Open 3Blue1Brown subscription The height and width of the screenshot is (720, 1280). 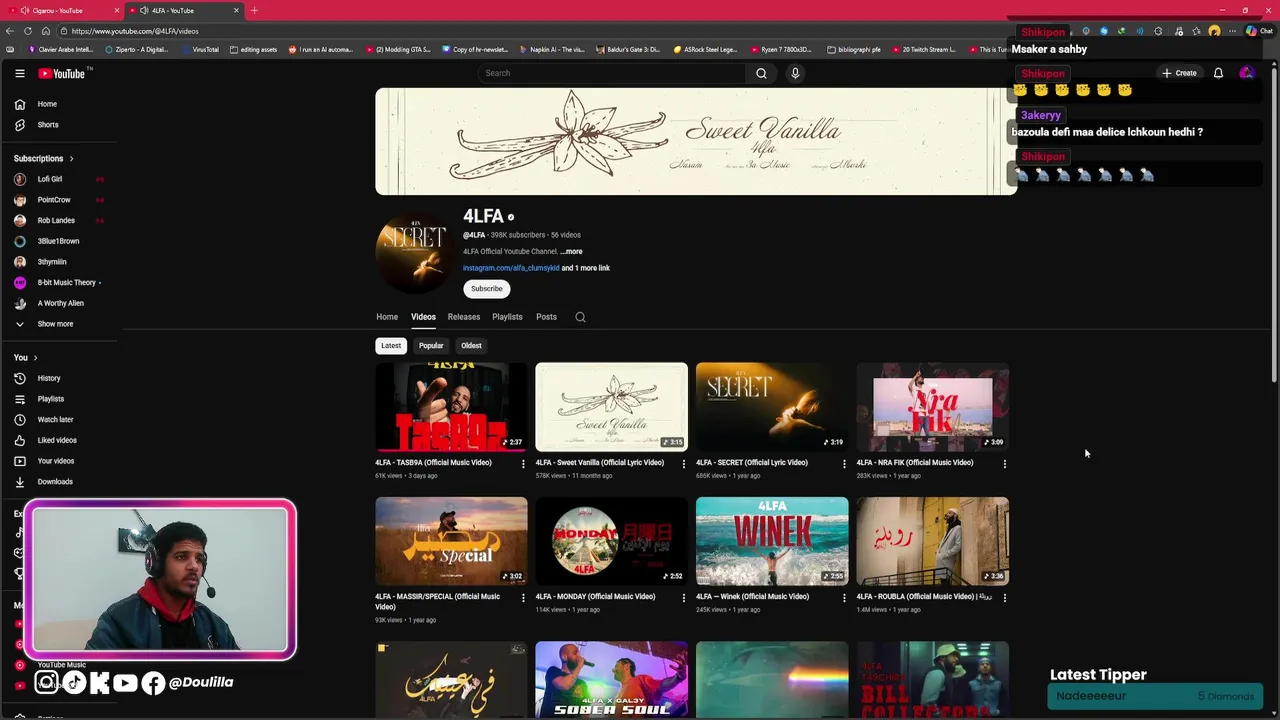47,241
